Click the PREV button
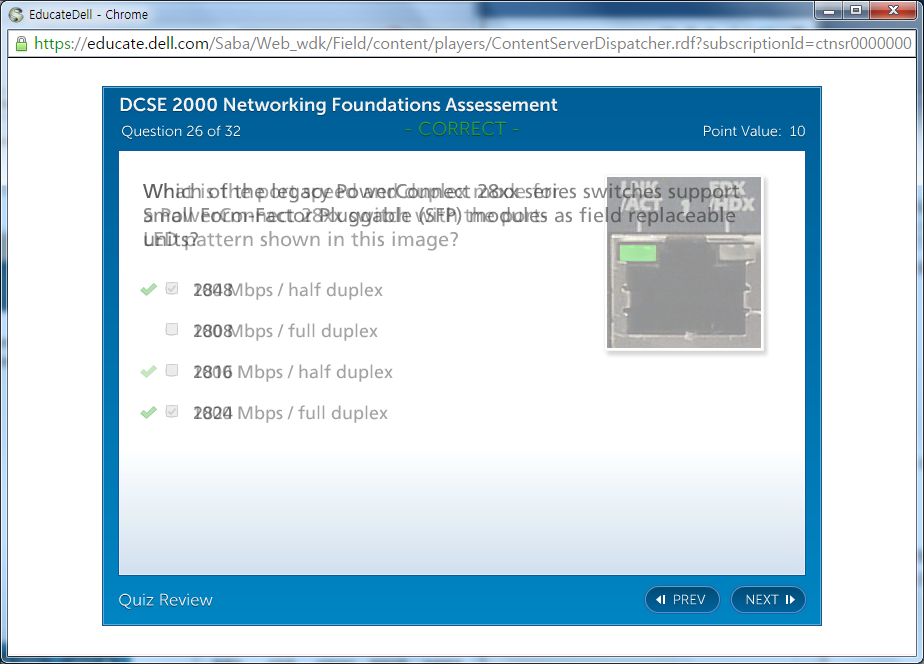924x664 pixels. click(682, 599)
